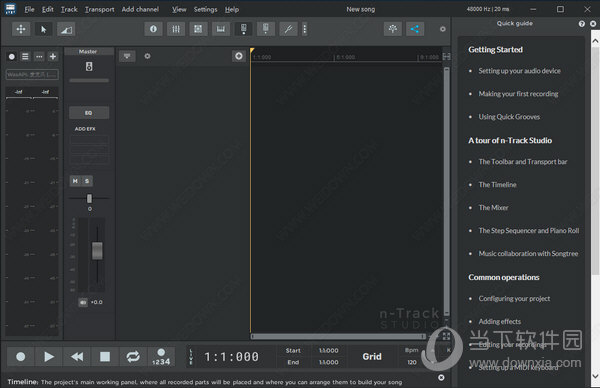Click the timeline horizontal scrollbar
This screenshot has height=388, width=600.
click(x=338, y=336)
